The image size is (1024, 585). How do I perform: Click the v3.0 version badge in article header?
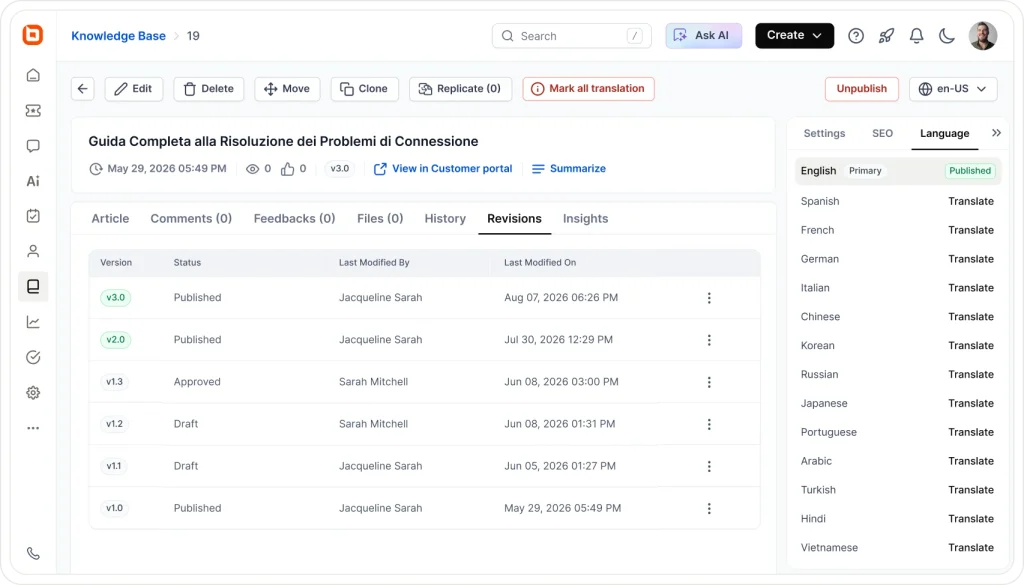coord(340,168)
